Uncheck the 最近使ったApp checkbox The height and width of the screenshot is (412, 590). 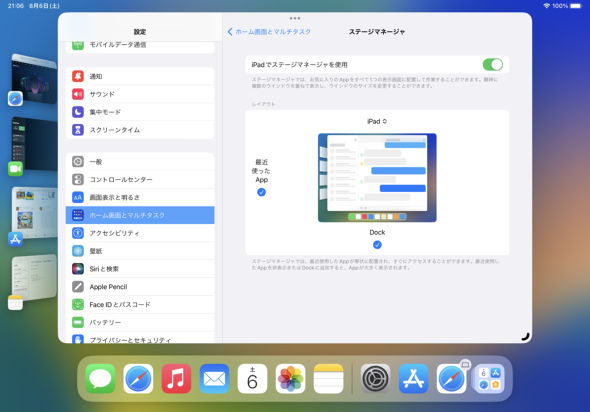[261, 192]
